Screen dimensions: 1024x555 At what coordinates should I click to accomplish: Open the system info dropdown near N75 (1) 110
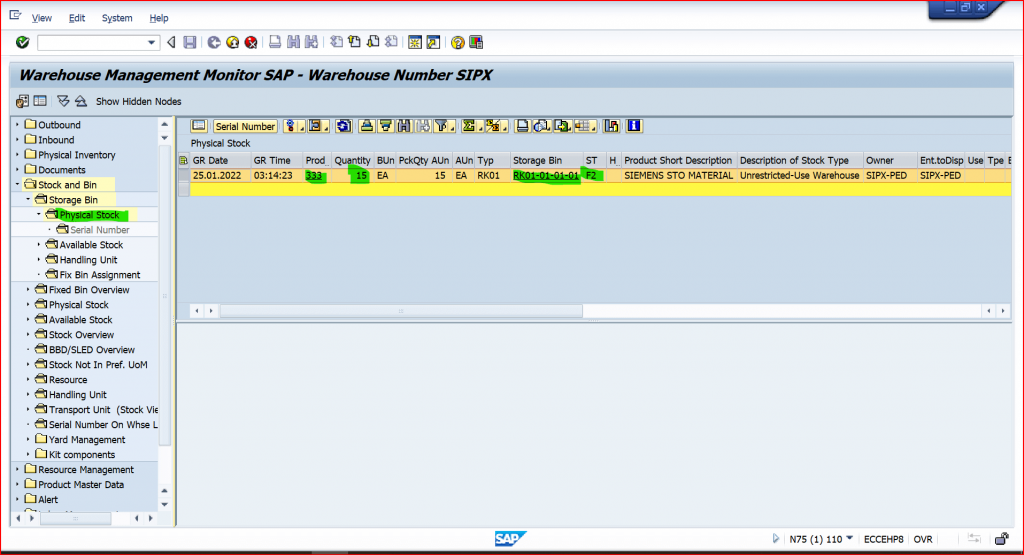click(x=850, y=539)
